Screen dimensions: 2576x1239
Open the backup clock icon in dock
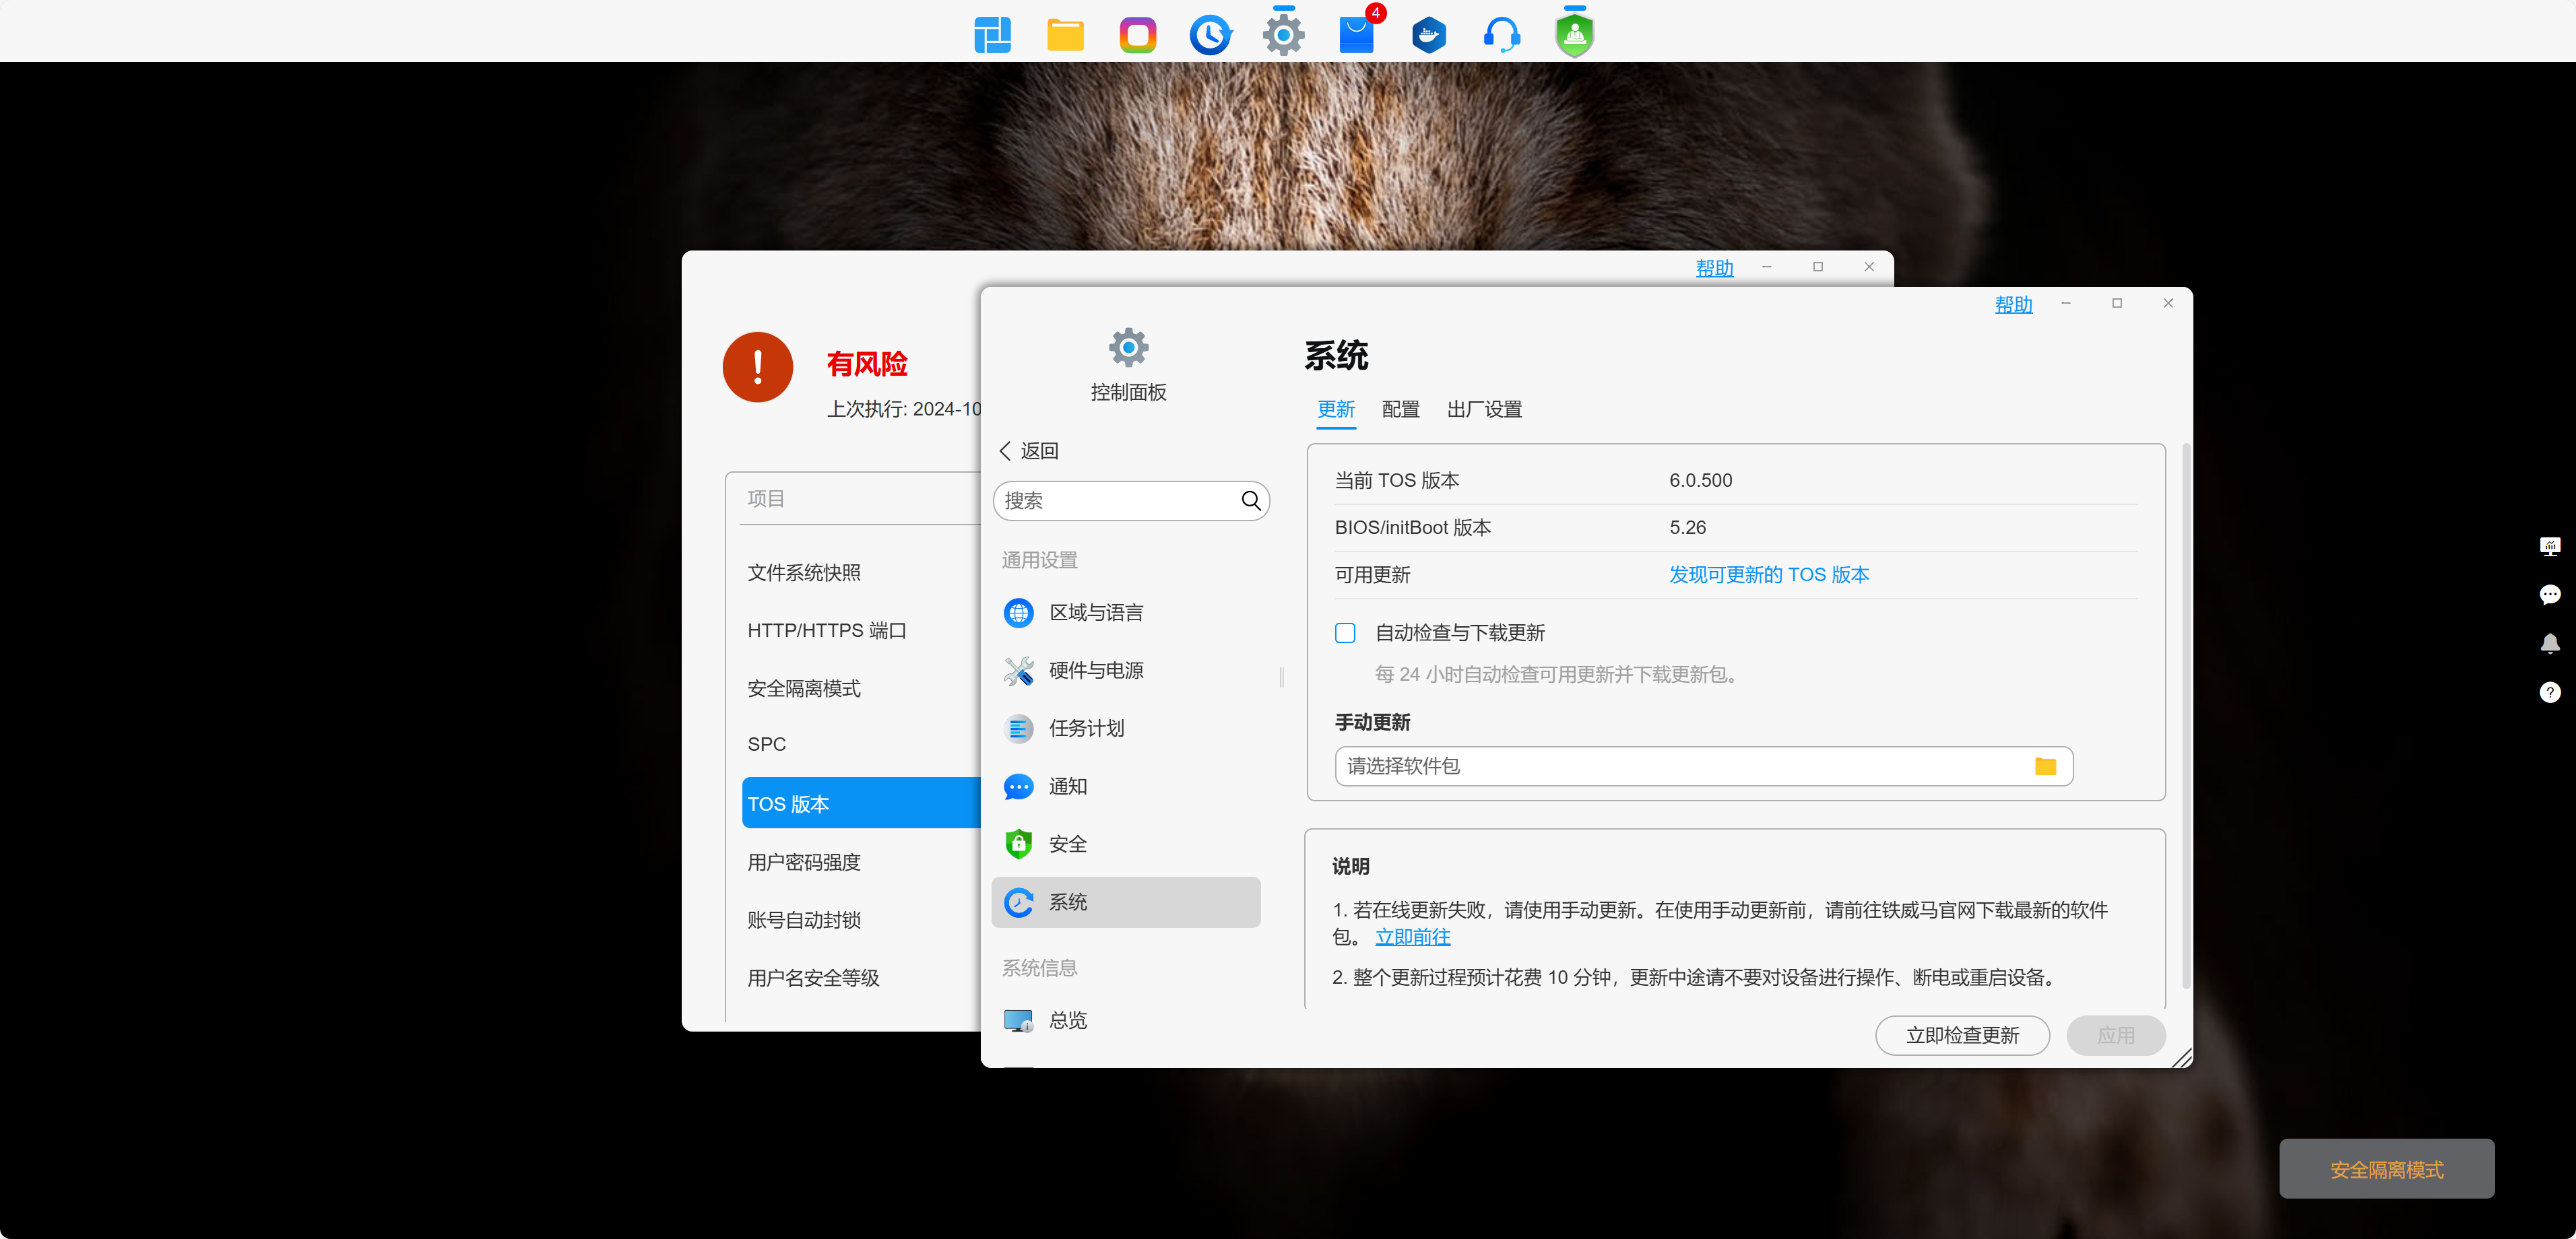(1210, 35)
